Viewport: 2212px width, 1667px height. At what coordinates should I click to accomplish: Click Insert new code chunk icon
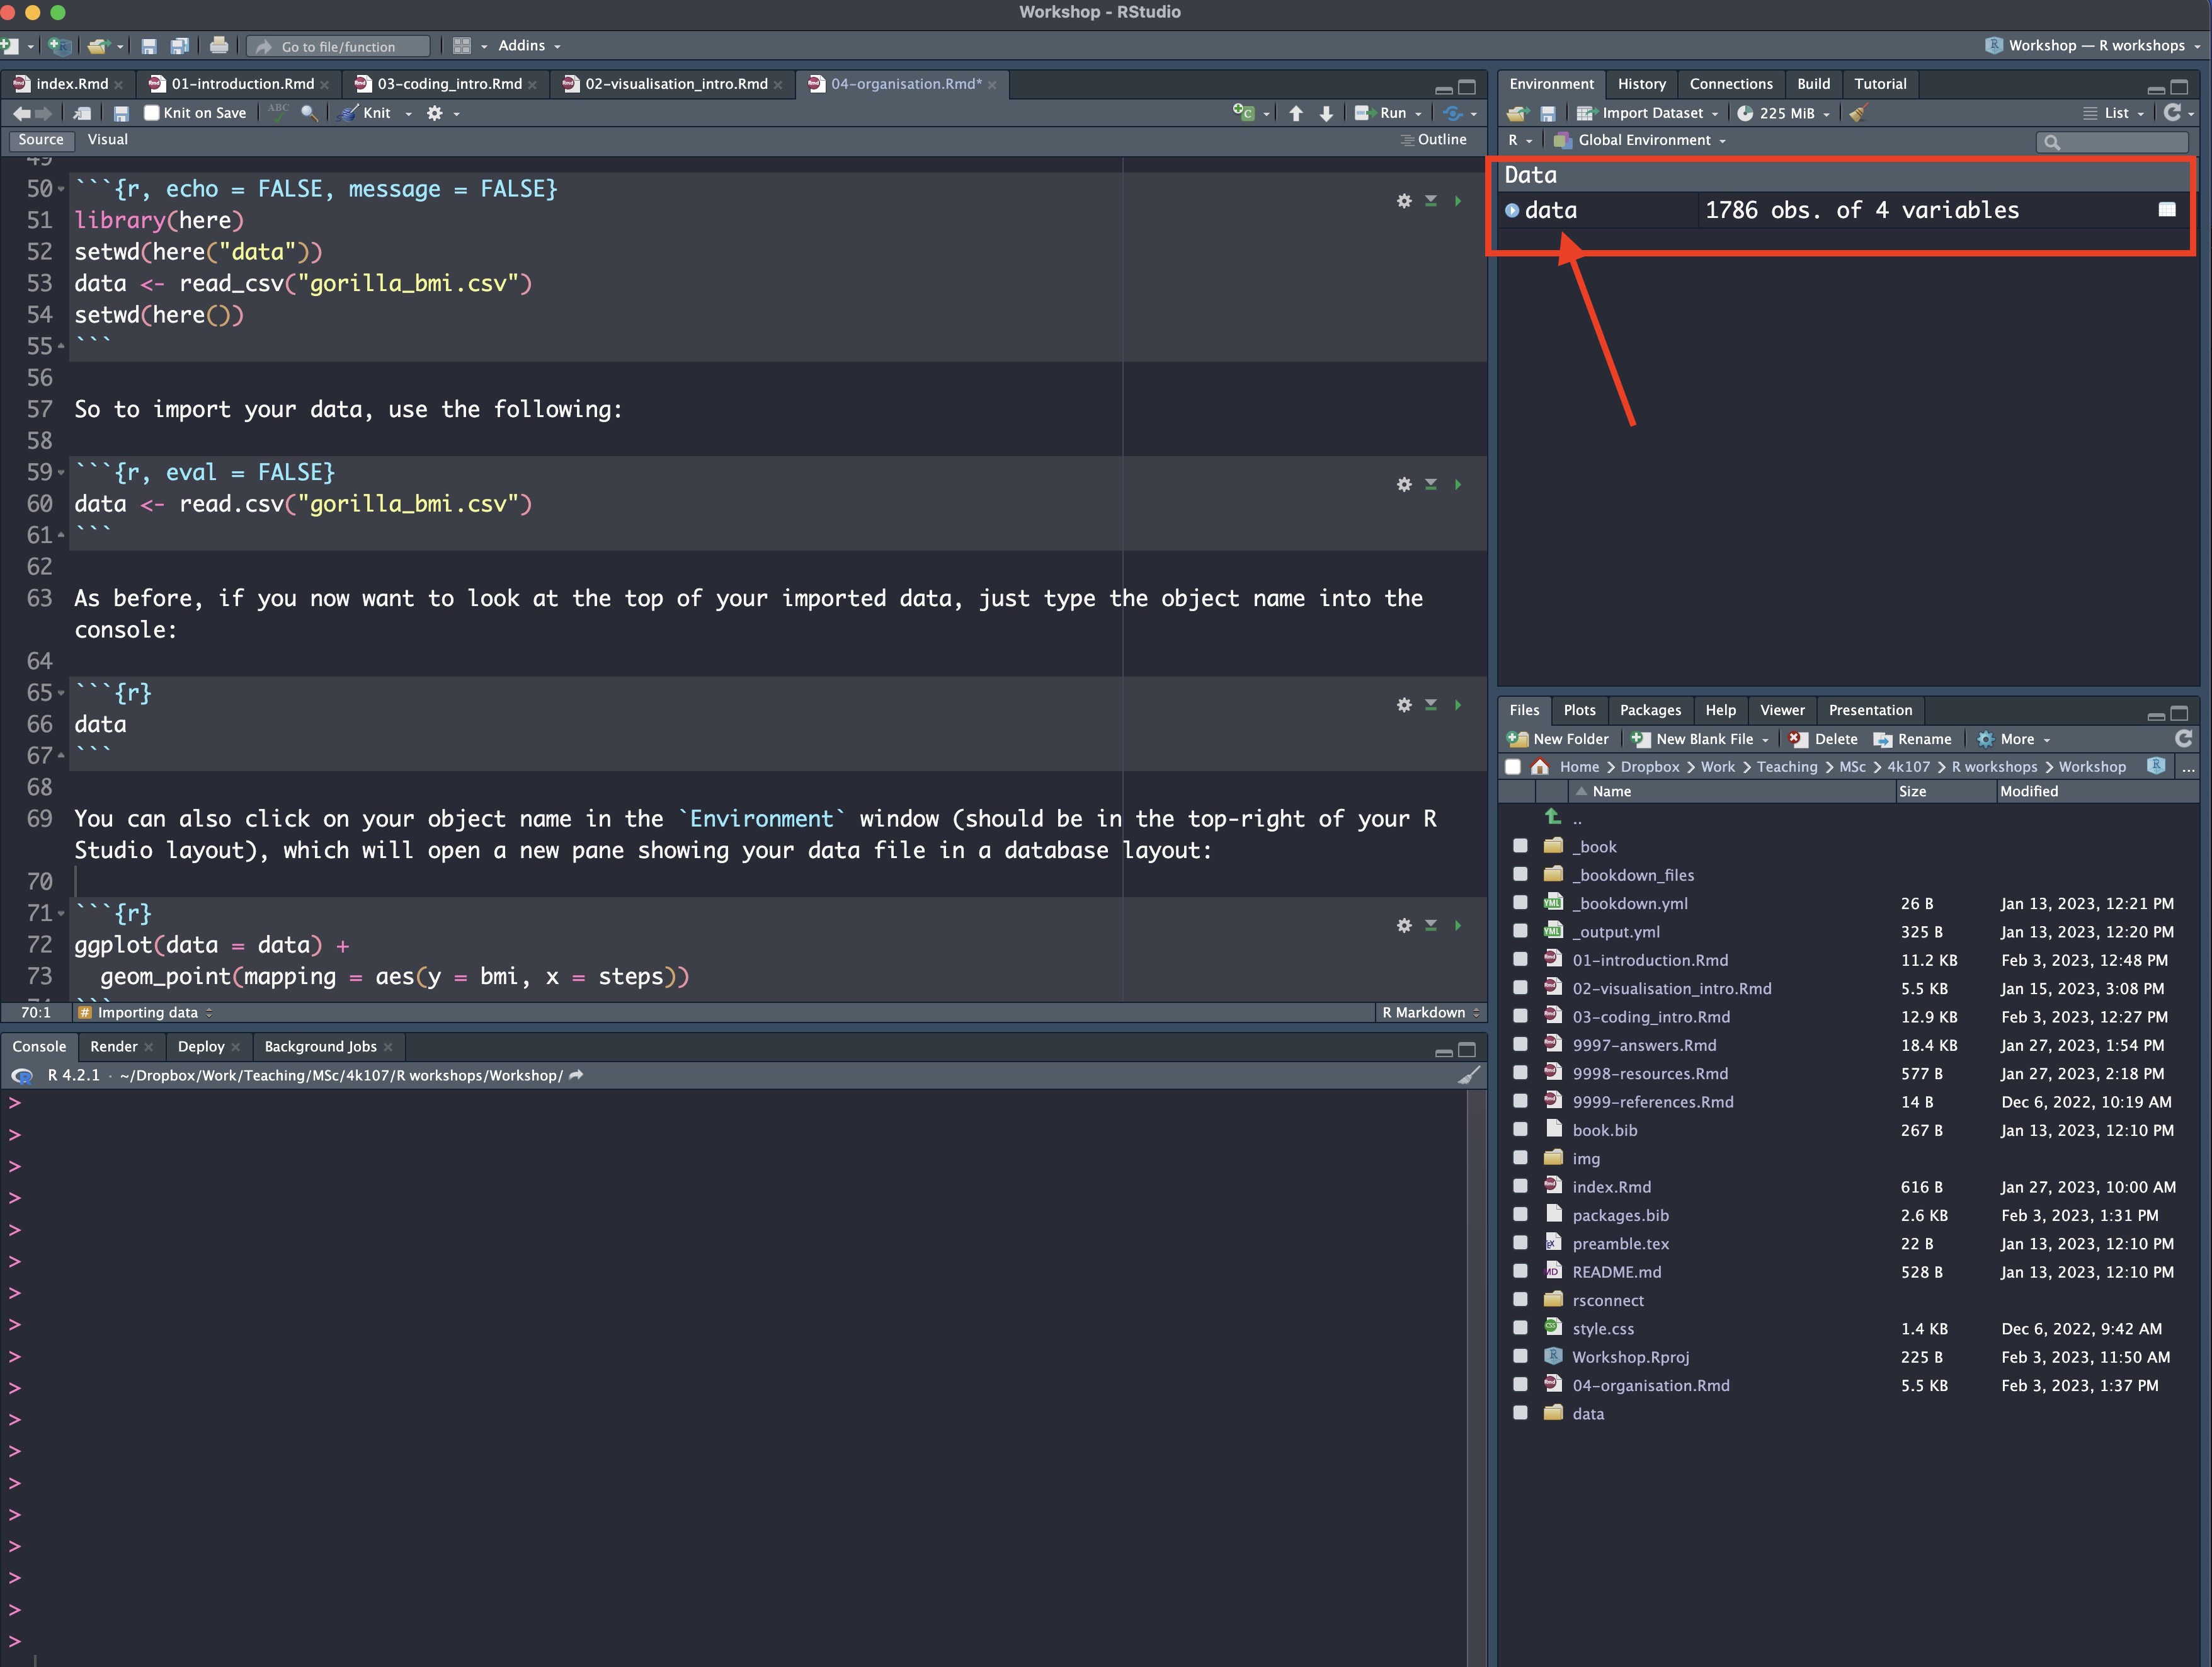pyautogui.click(x=1244, y=113)
